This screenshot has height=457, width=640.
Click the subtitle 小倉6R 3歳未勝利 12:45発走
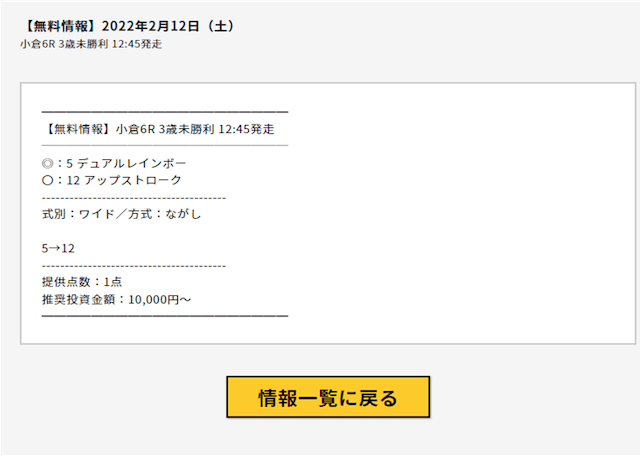(x=91, y=44)
